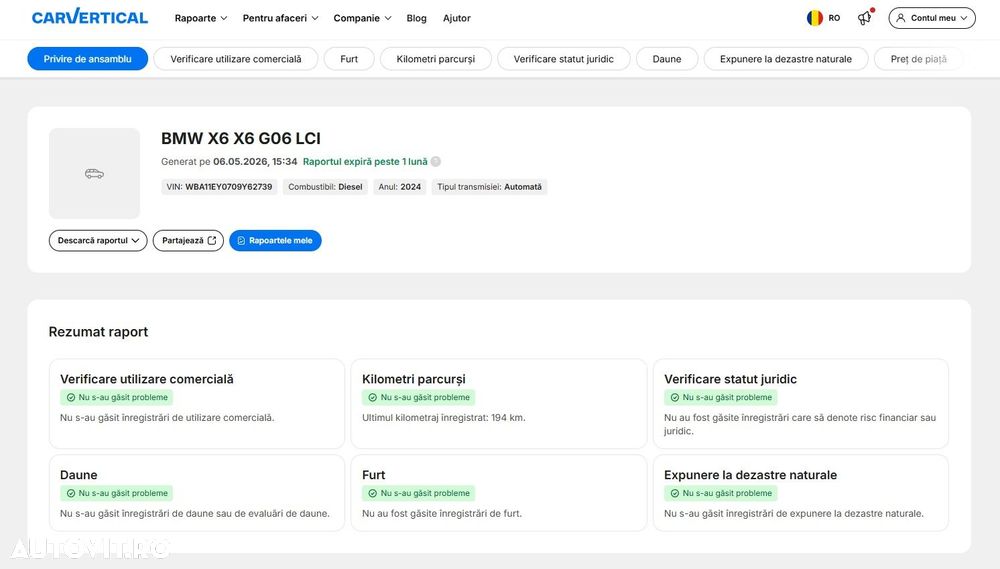Image resolution: width=1000 pixels, height=569 pixels.
Task: Select the Privire de ansamblu tab
Action: pyautogui.click(x=87, y=59)
